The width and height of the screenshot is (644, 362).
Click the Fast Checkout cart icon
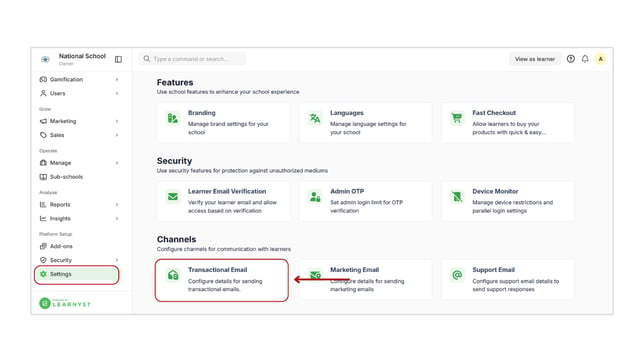coord(457,118)
